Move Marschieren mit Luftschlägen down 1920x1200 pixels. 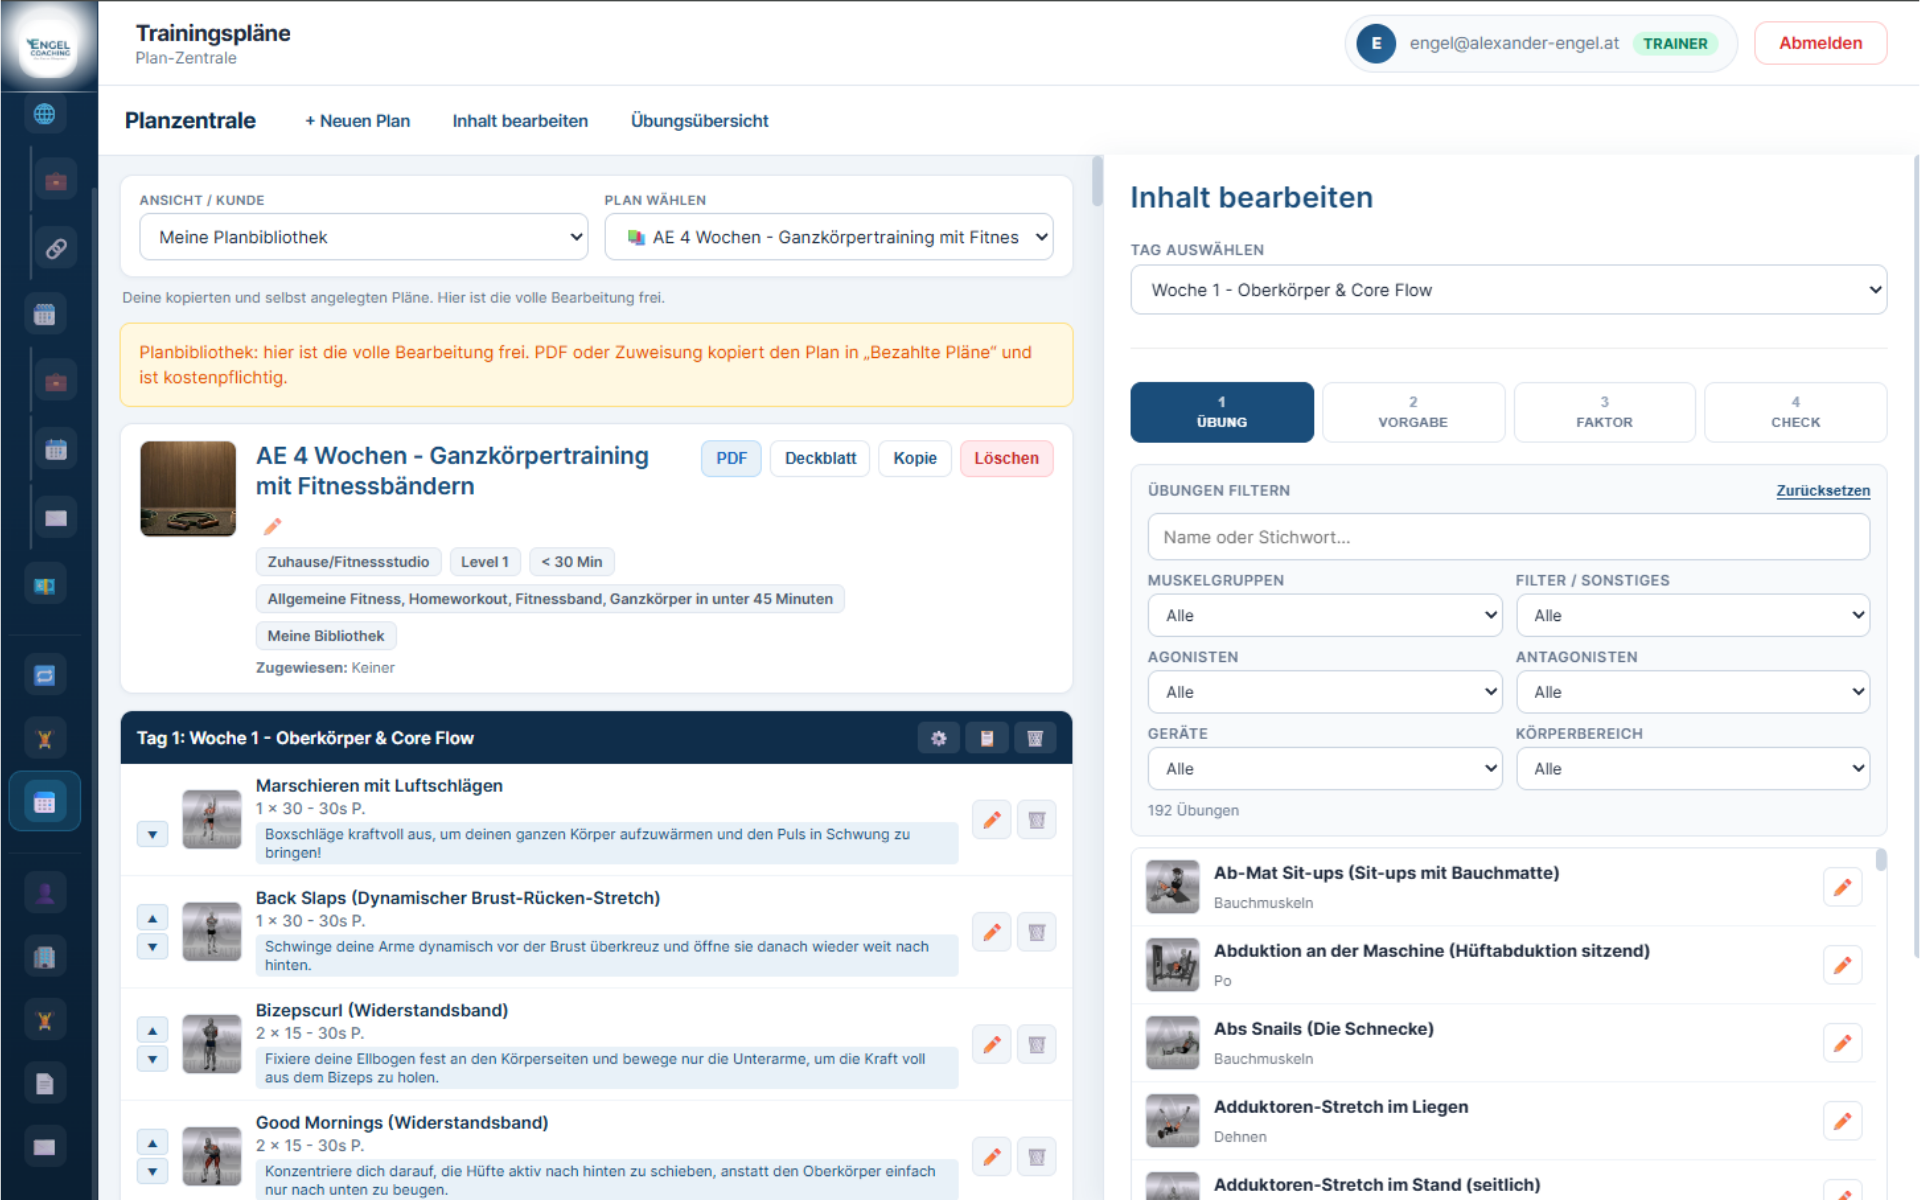click(152, 834)
